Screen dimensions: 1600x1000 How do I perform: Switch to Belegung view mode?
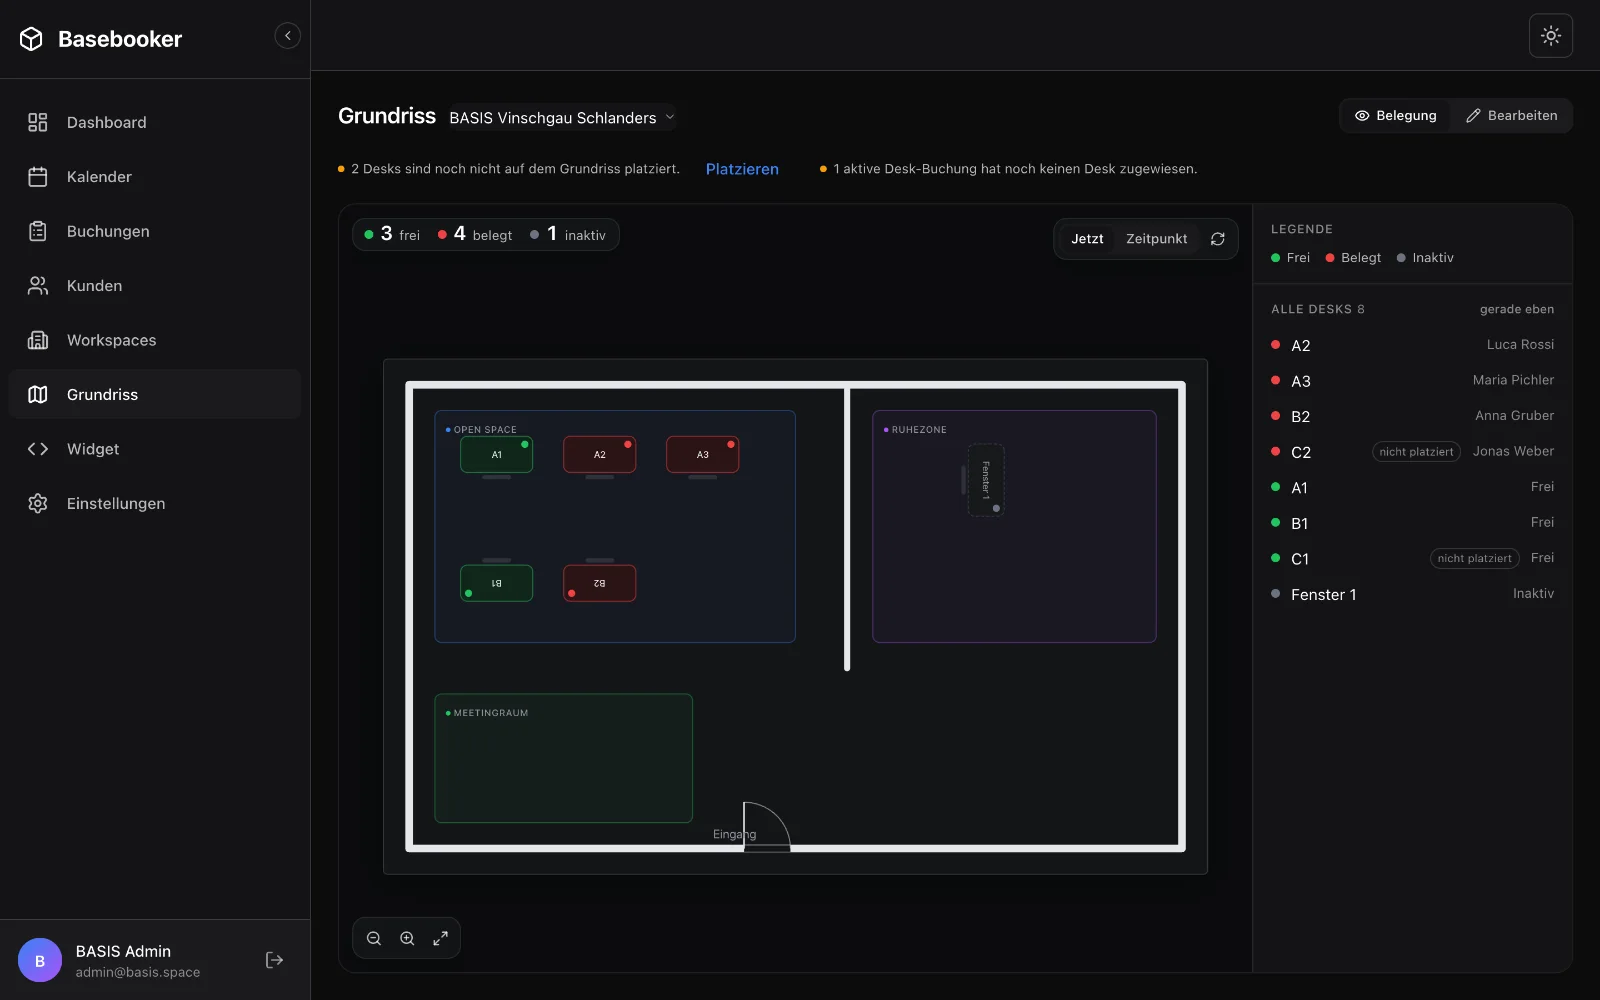pyautogui.click(x=1395, y=116)
